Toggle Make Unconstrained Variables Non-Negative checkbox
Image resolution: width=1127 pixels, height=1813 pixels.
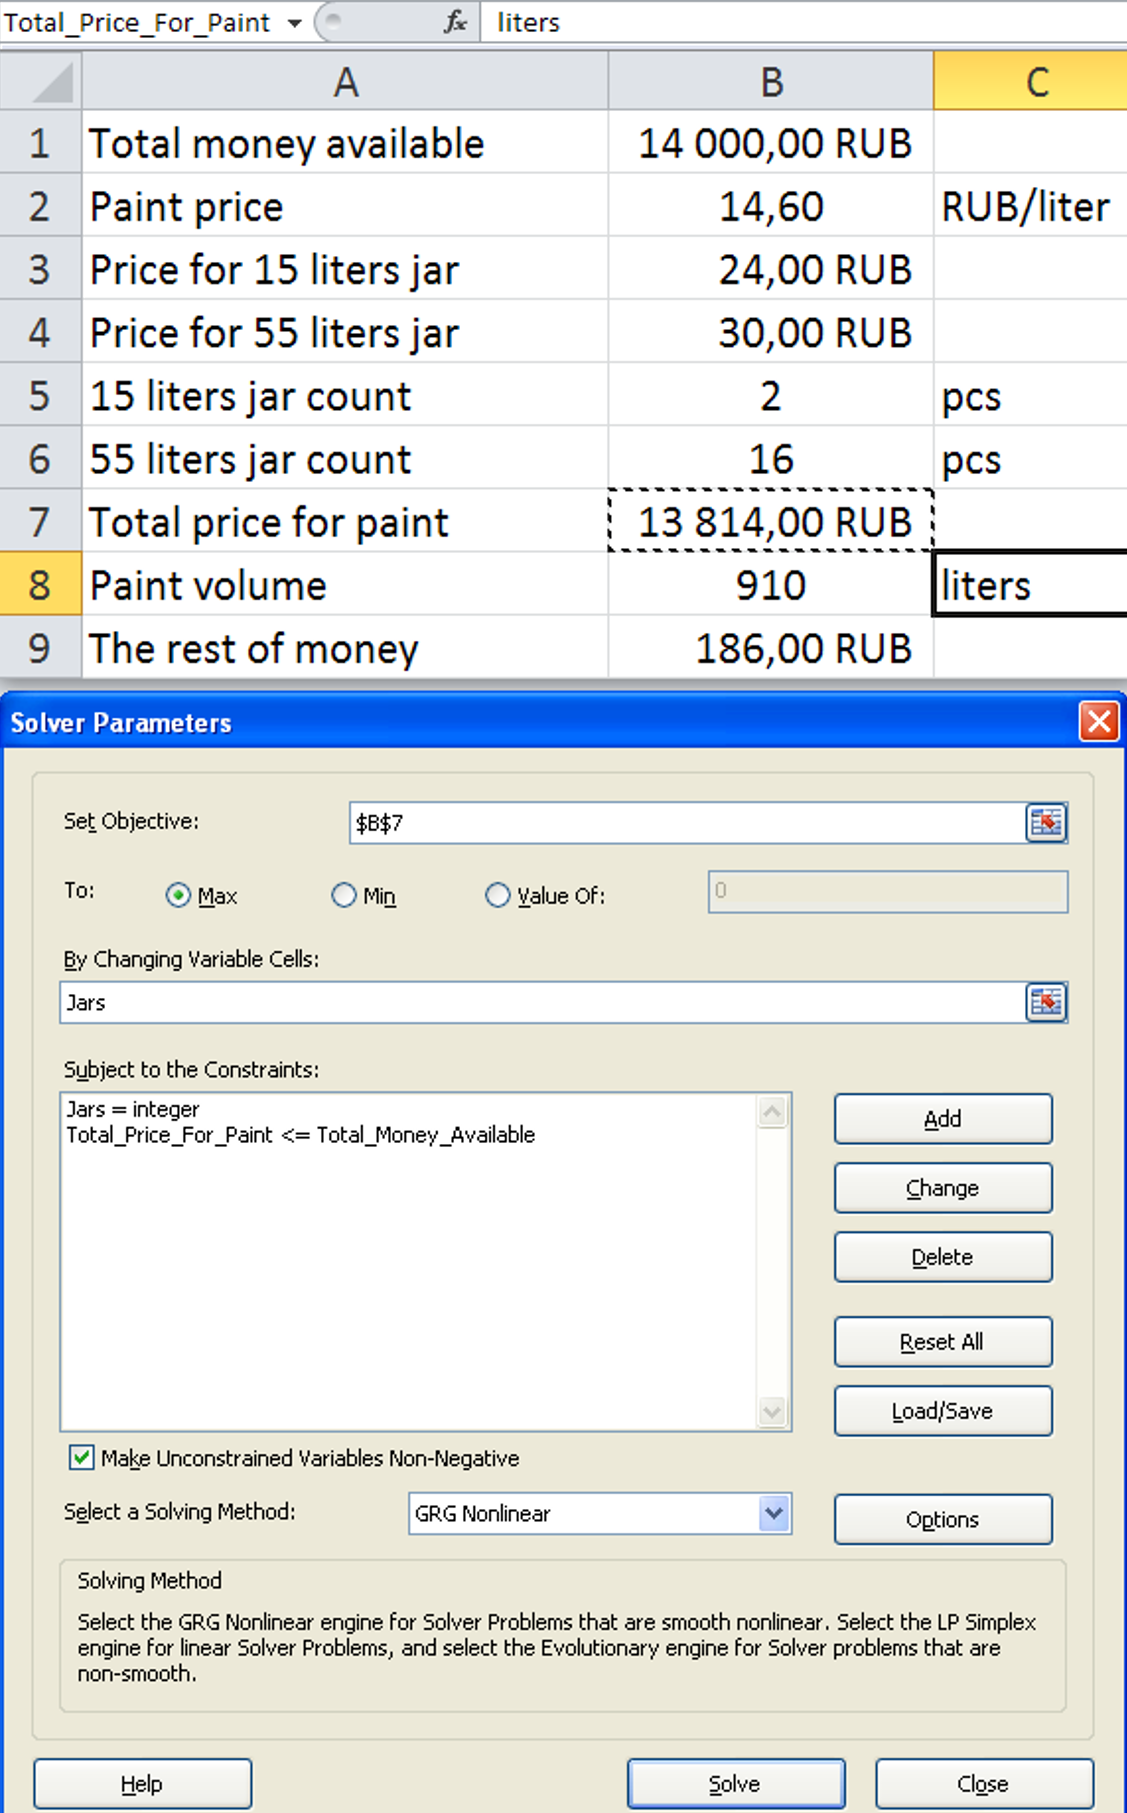tap(82, 1457)
